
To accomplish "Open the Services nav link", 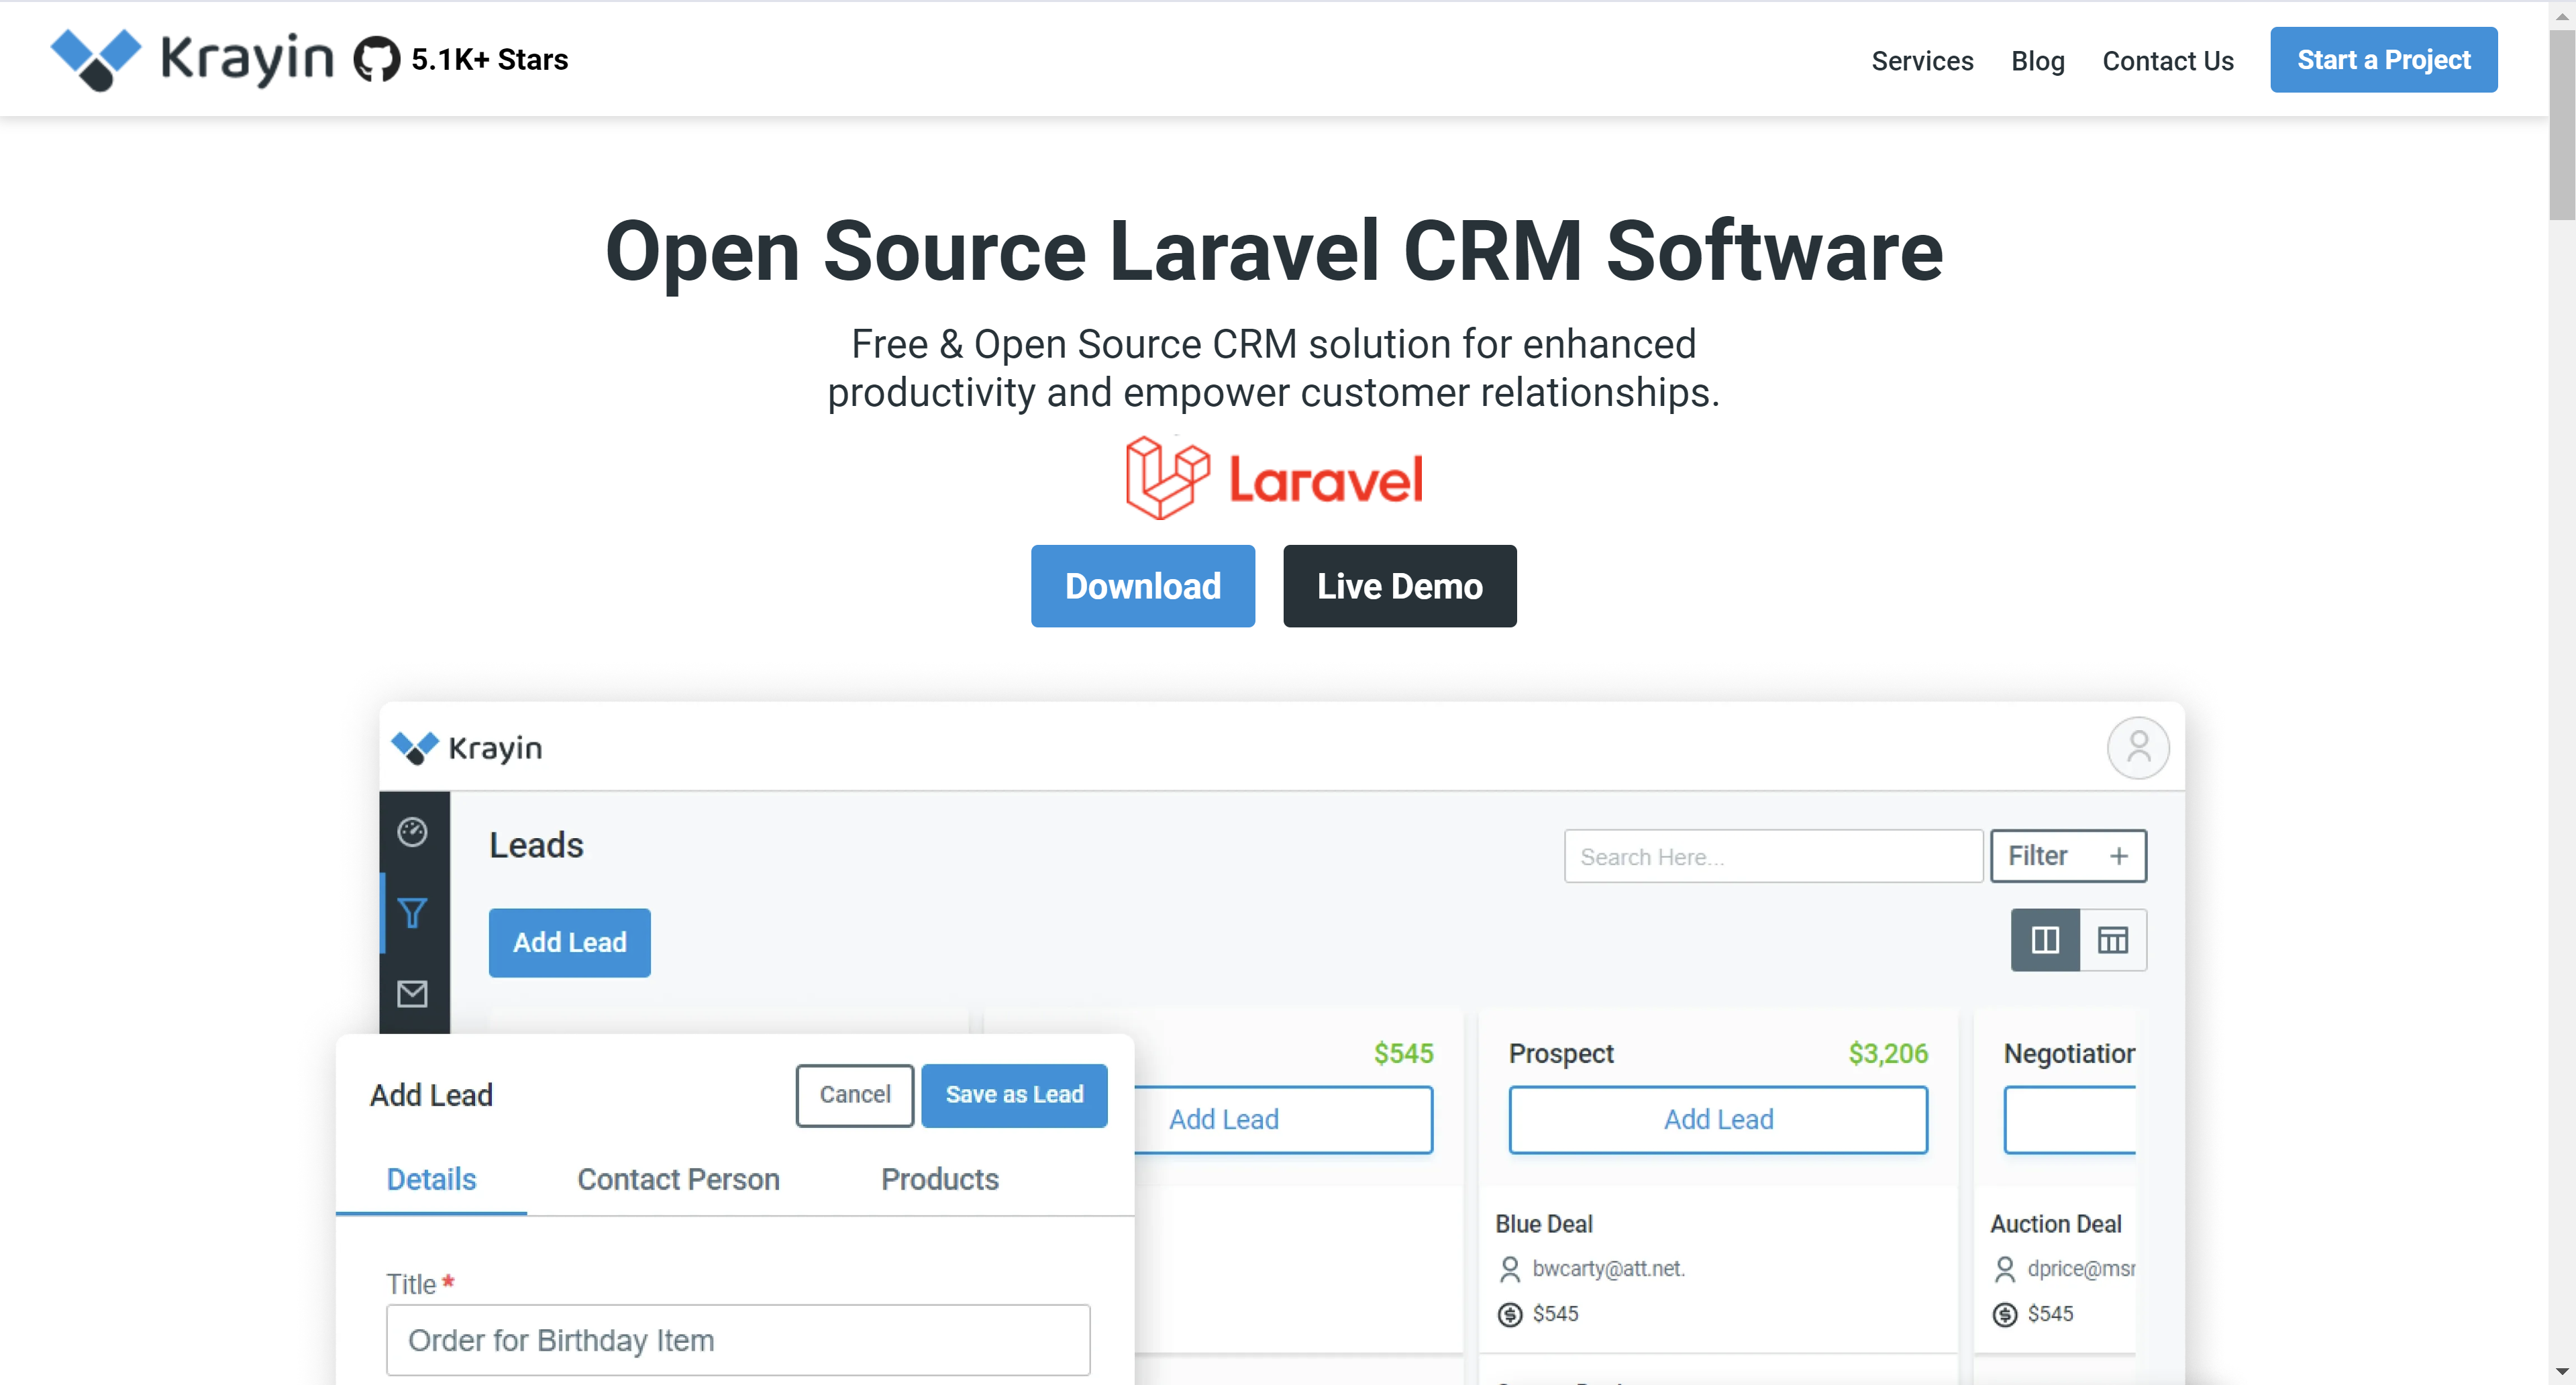I will click(x=1922, y=61).
